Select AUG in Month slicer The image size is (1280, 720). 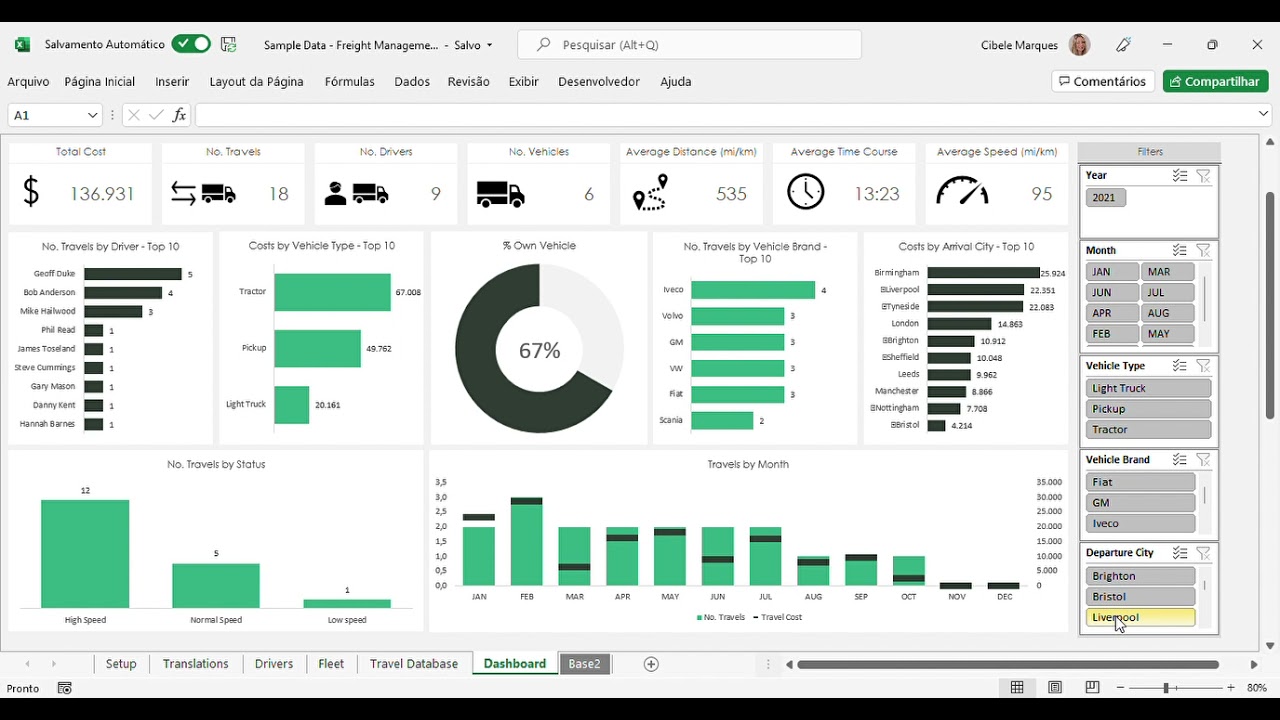coord(1167,313)
